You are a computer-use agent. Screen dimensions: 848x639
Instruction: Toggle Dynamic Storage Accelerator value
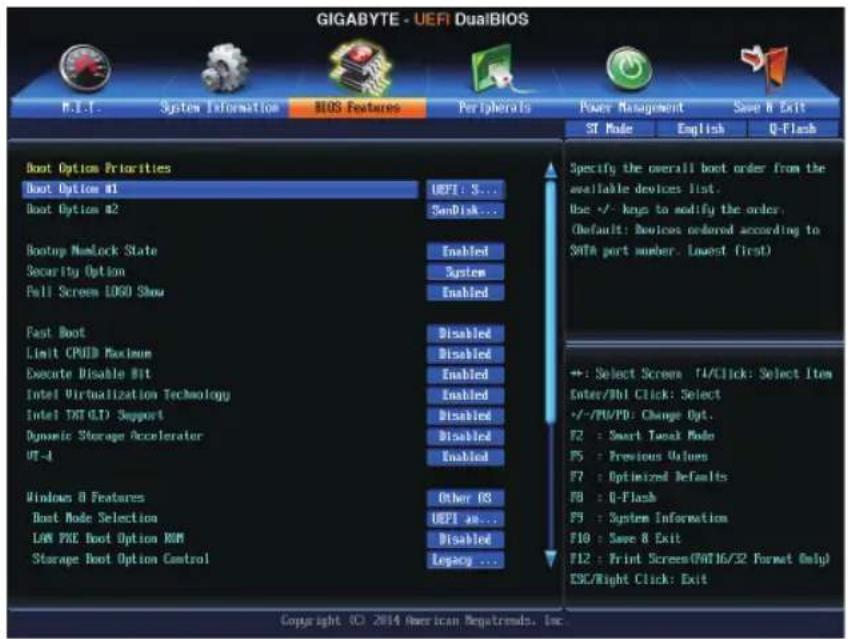pos(466,436)
